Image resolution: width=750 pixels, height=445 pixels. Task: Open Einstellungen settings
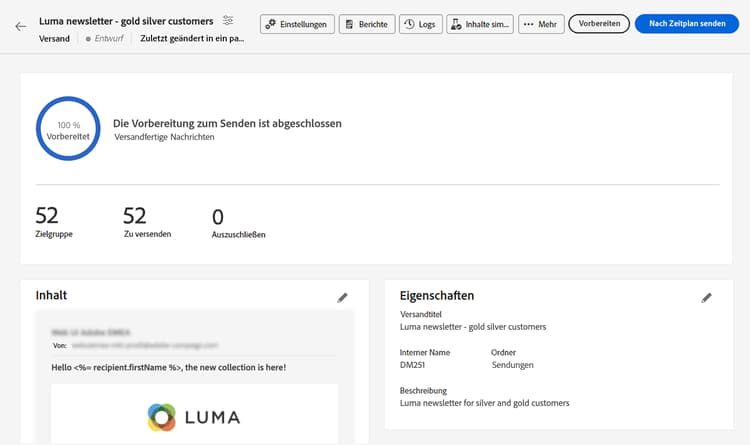click(295, 24)
